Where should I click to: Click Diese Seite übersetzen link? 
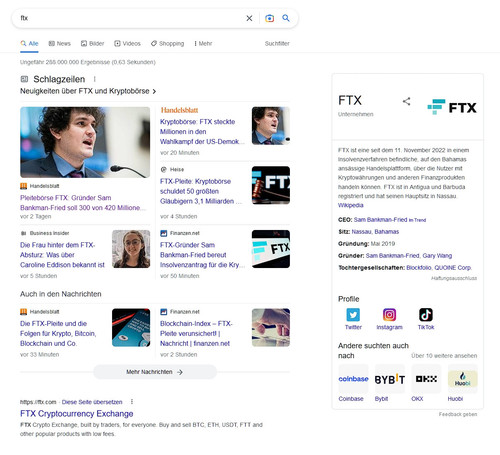click(x=92, y=402)
